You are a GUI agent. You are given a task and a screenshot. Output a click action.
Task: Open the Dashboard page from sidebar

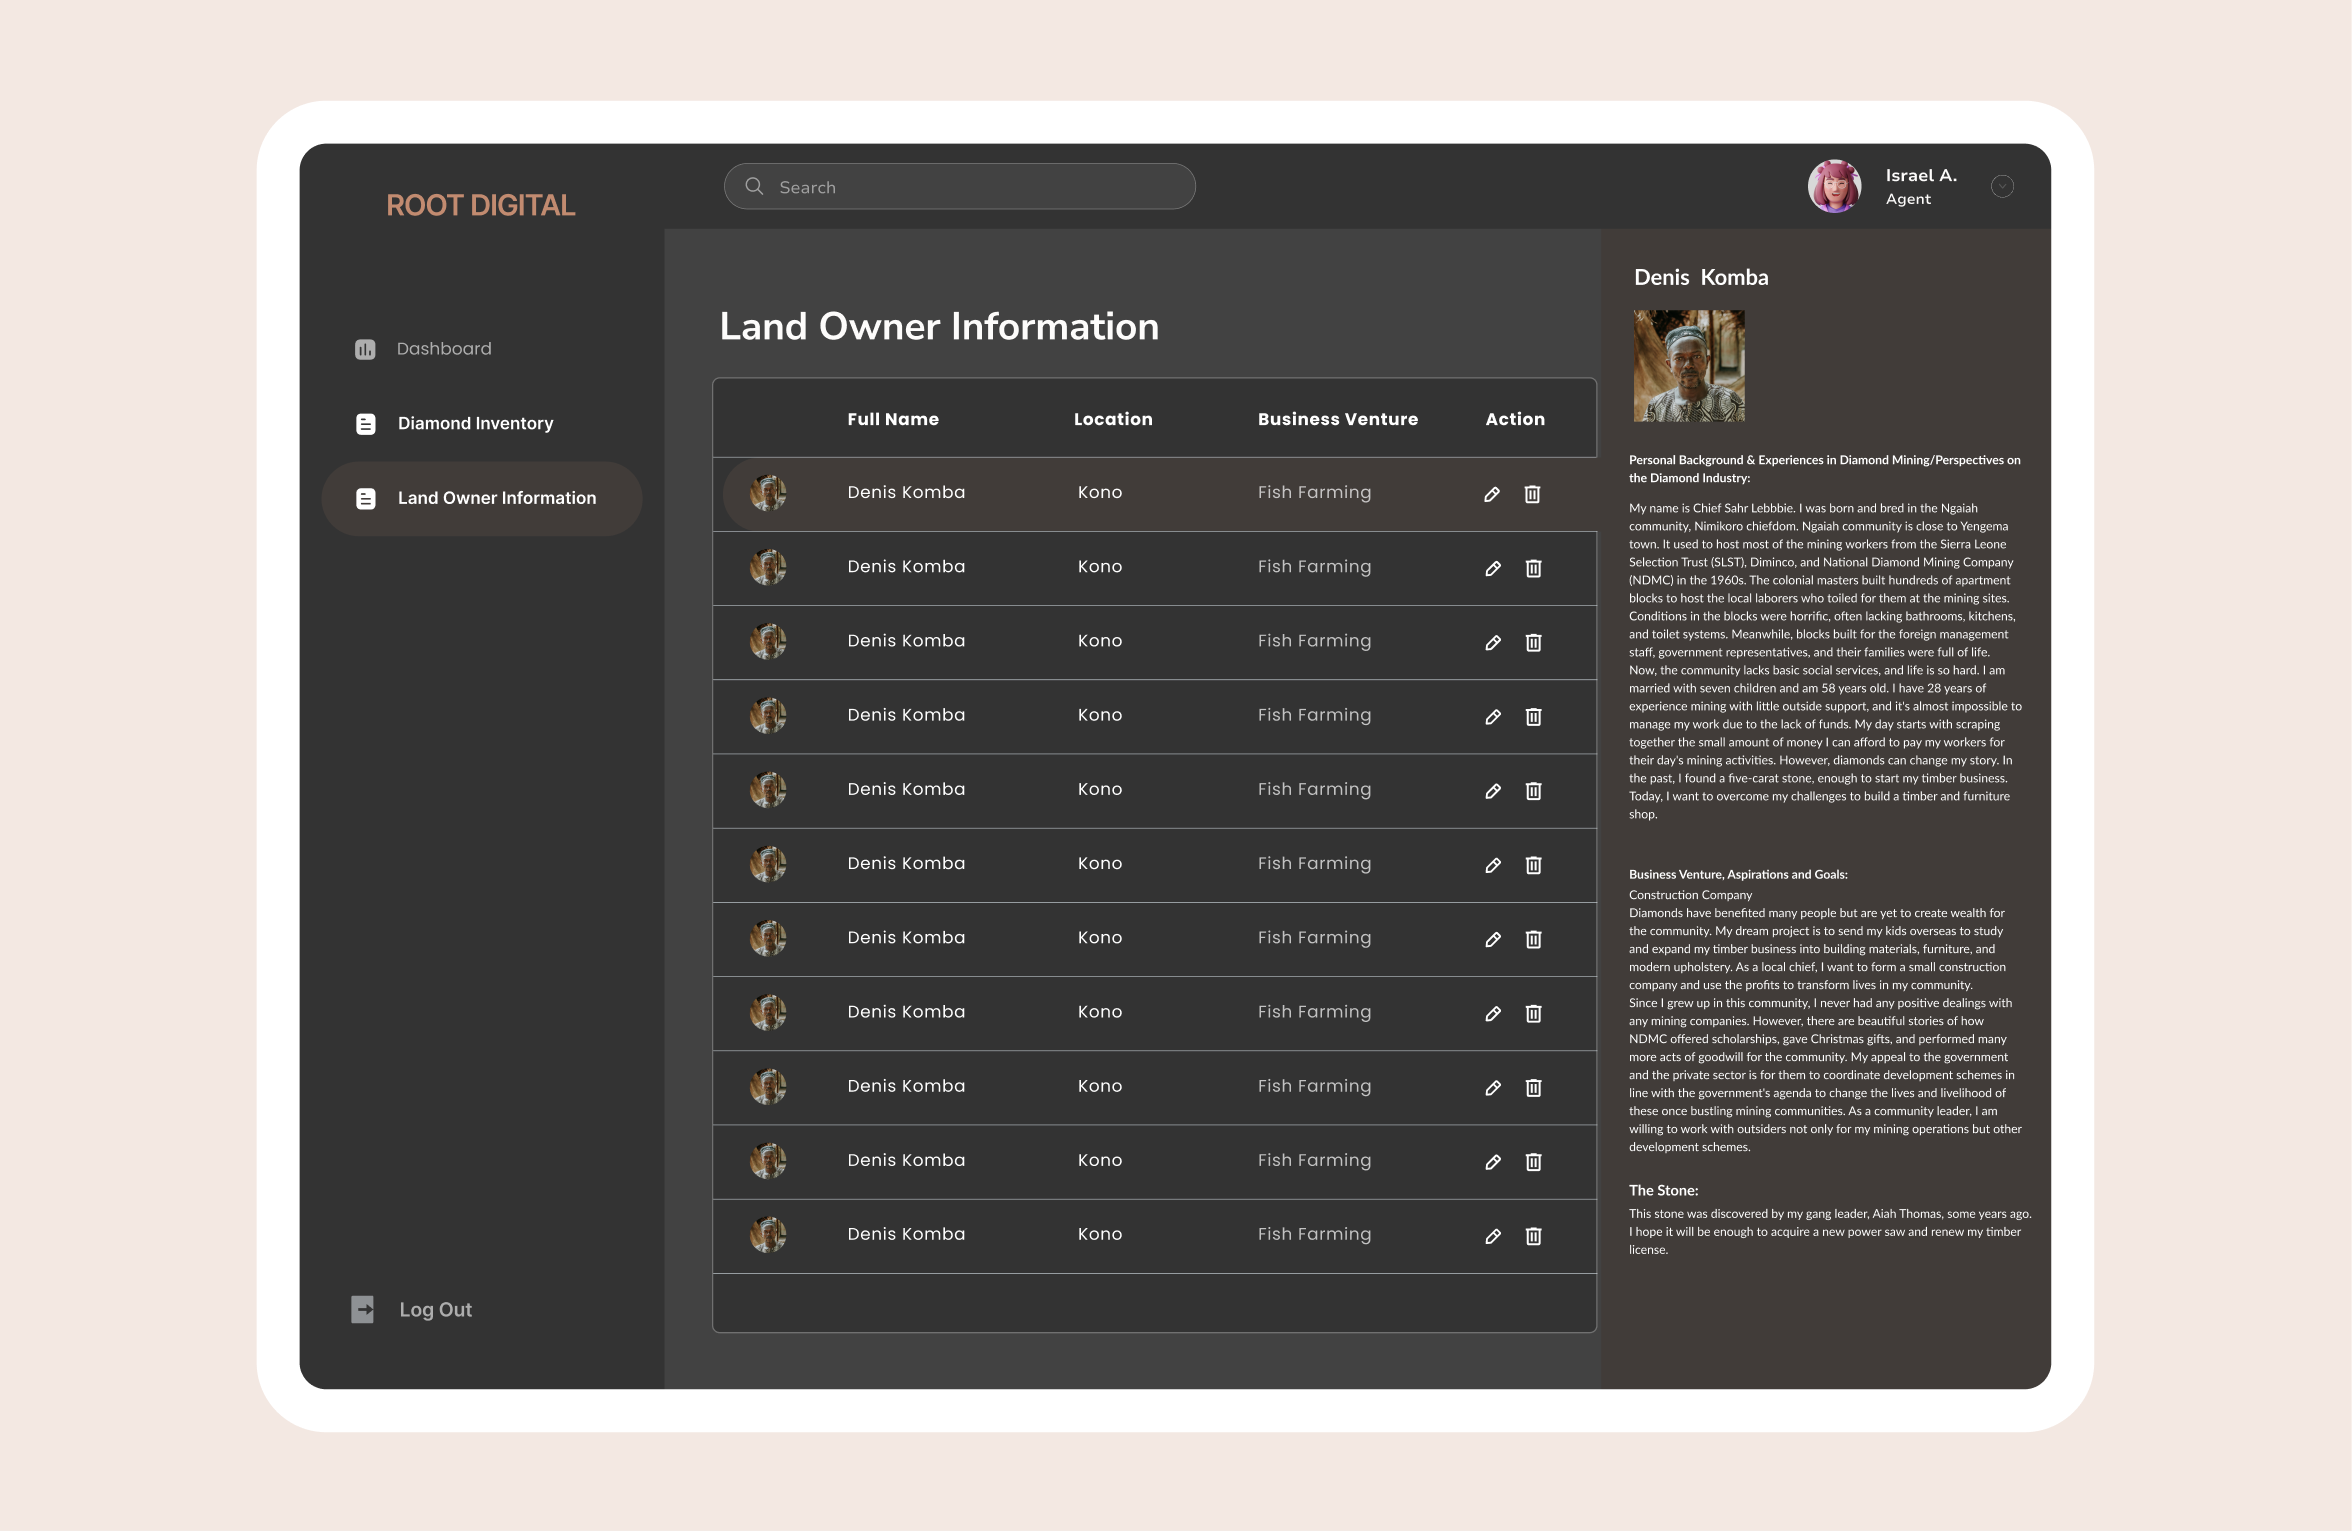pyautogui.click(x=444, y=349)
